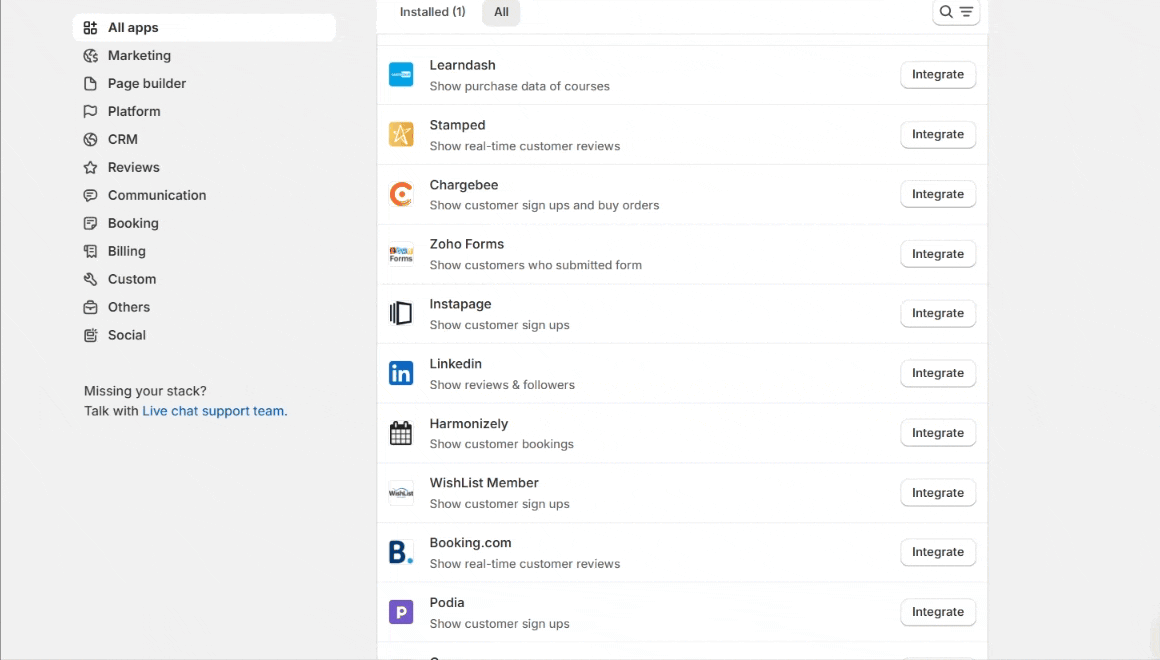
Task: Click the Zoho Forms logo icon
Action: coord(401,254)
